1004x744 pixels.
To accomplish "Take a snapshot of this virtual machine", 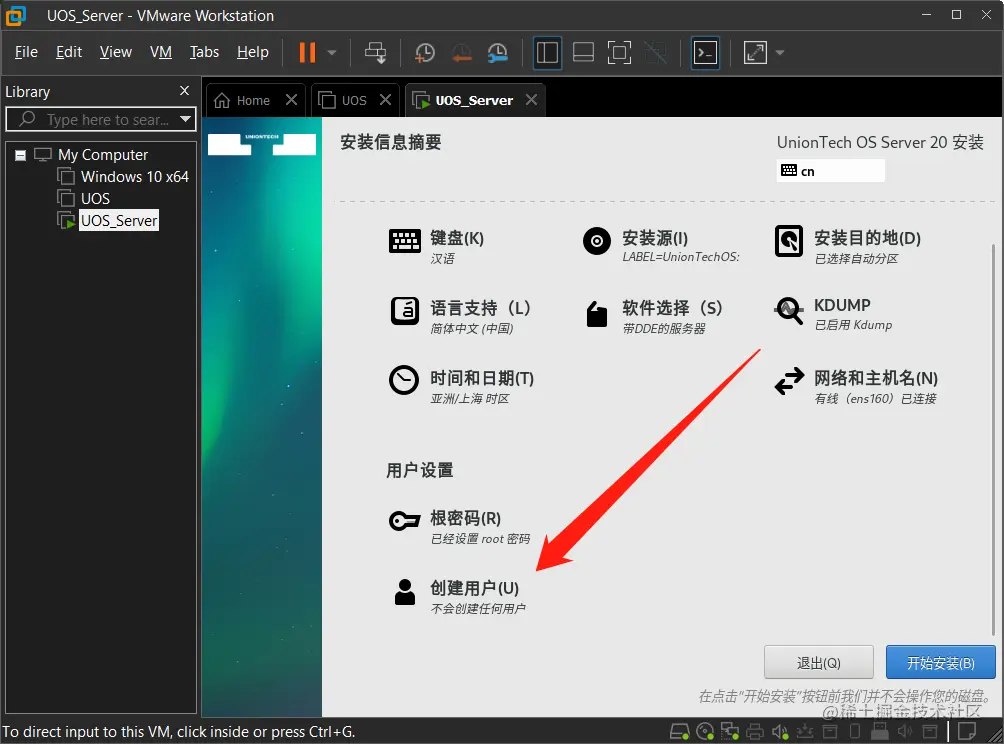I will coord(425,53).
